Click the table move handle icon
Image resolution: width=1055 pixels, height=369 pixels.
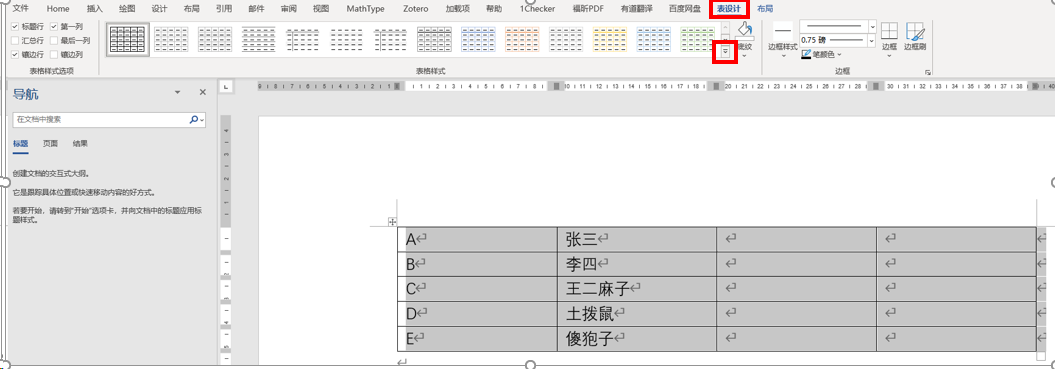tap(392, 222)
